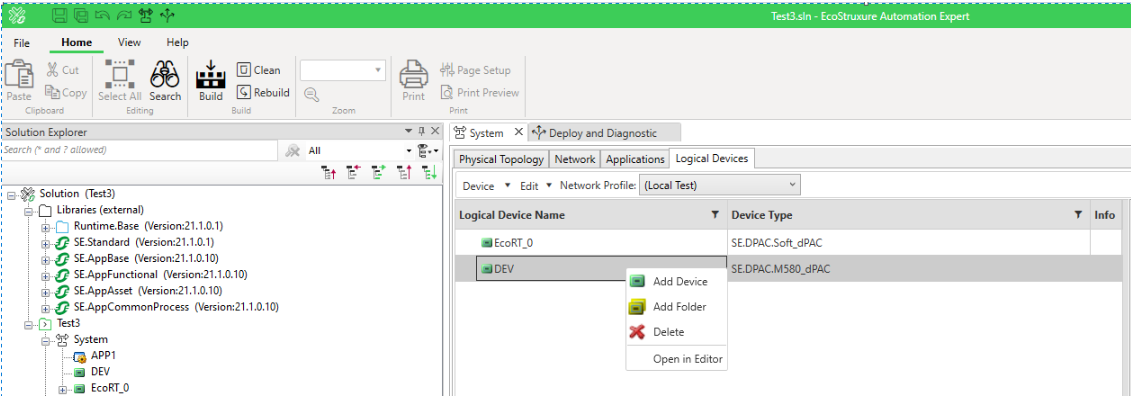Click the Save All icon in title bar
Image resolution: width=1131 pixels, height=404 pixels.
(82, 15)
